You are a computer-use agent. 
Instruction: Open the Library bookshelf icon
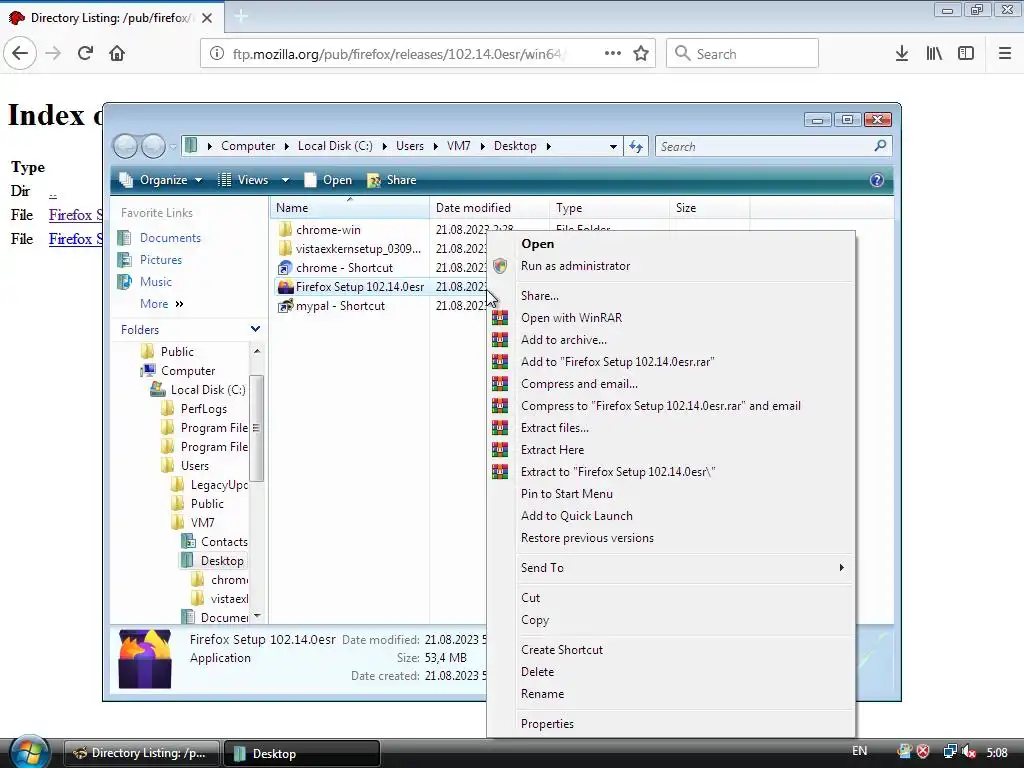[x=934, y=53]
